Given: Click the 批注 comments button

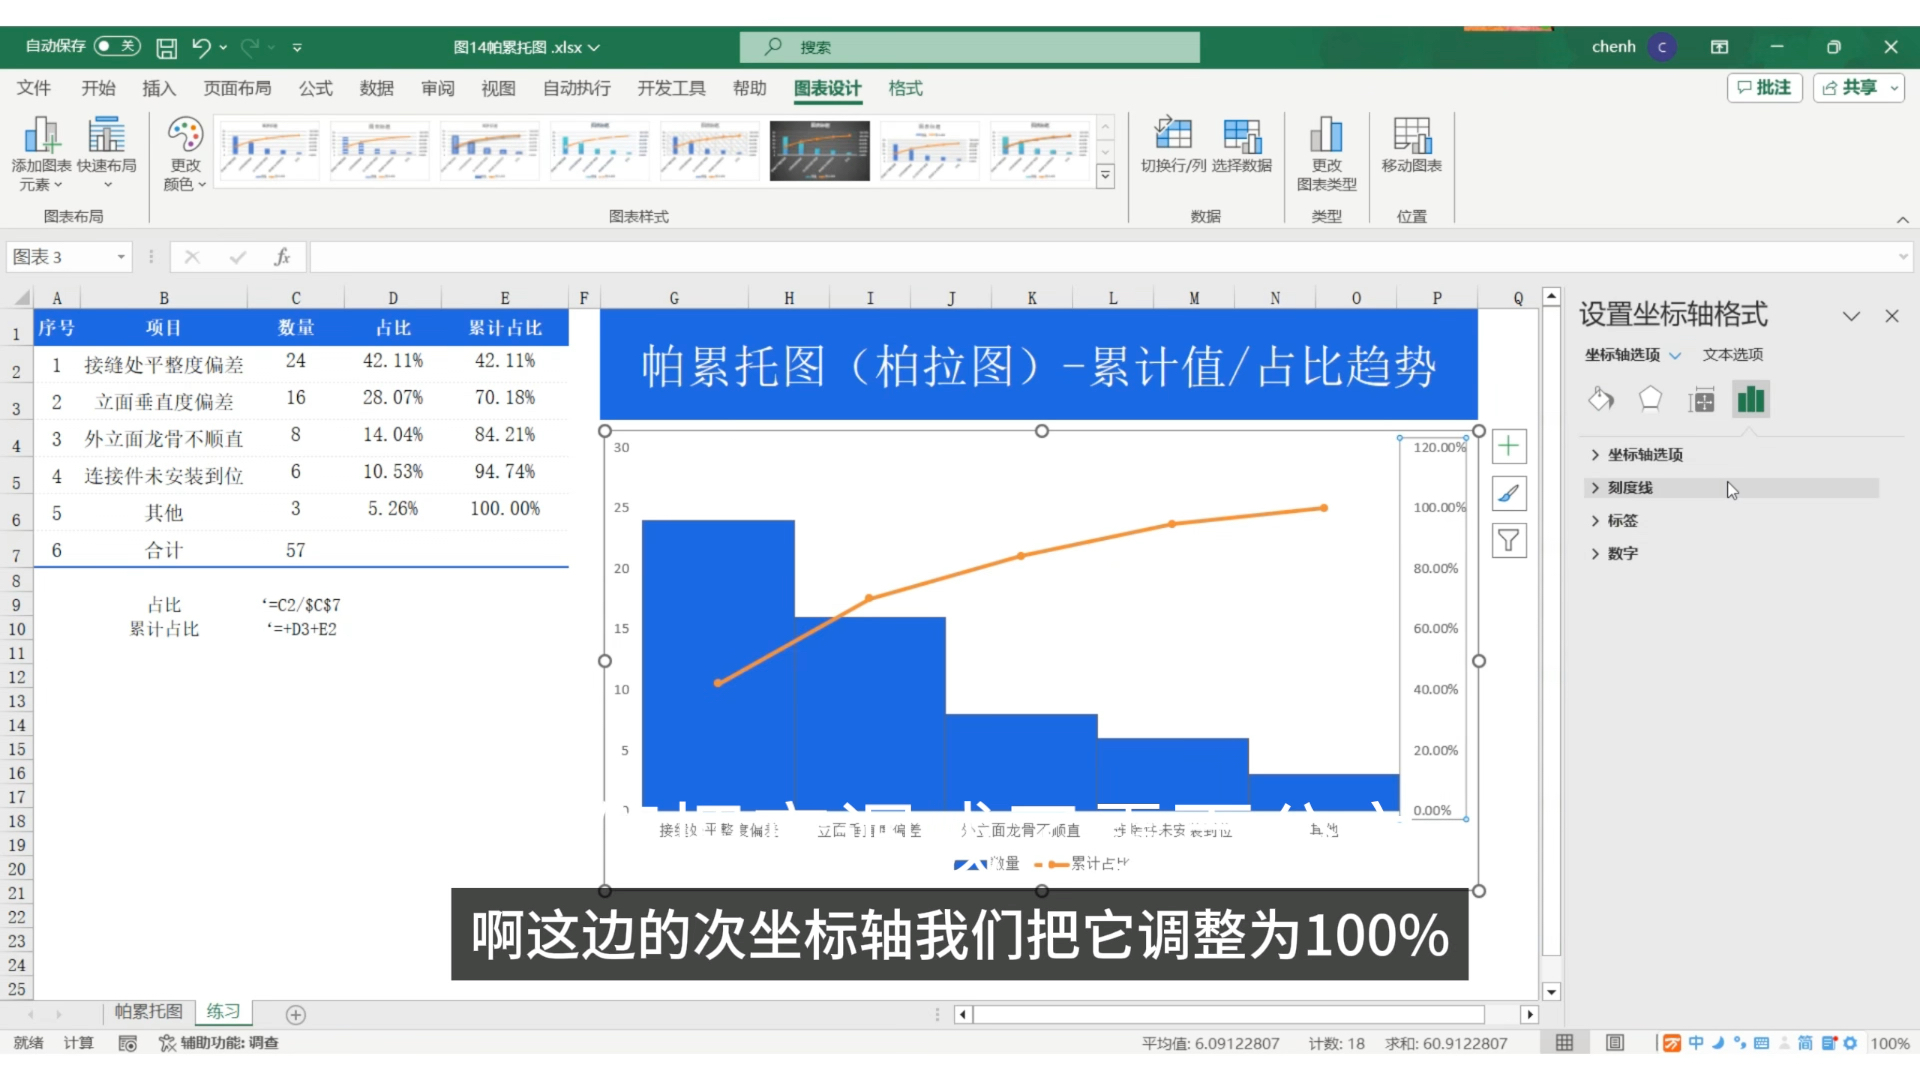Looking at the screenshot, I should pos(1764,88).
